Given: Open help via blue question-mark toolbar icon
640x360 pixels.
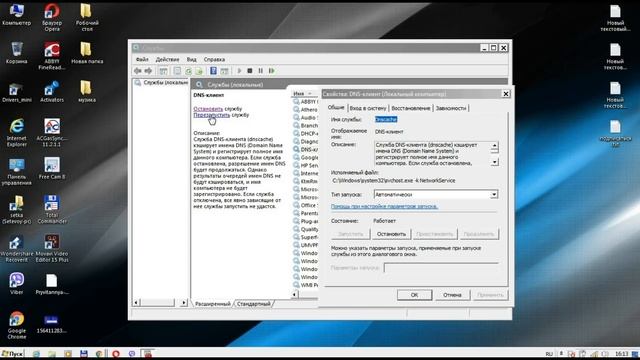Looking at the screenshot, I should coord(213,71).
